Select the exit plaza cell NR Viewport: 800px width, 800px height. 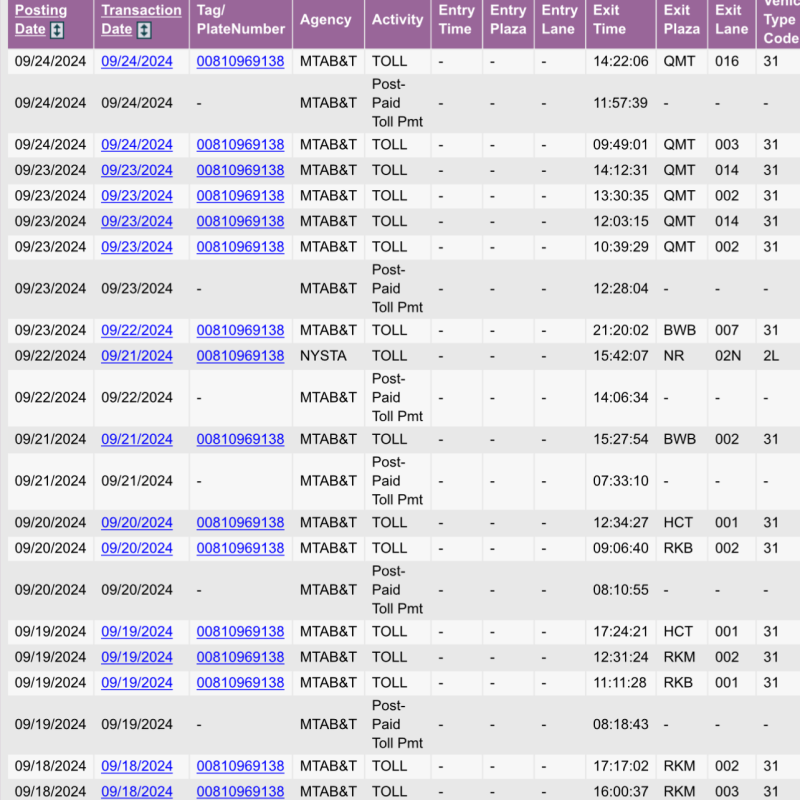(x=682, y=356)
